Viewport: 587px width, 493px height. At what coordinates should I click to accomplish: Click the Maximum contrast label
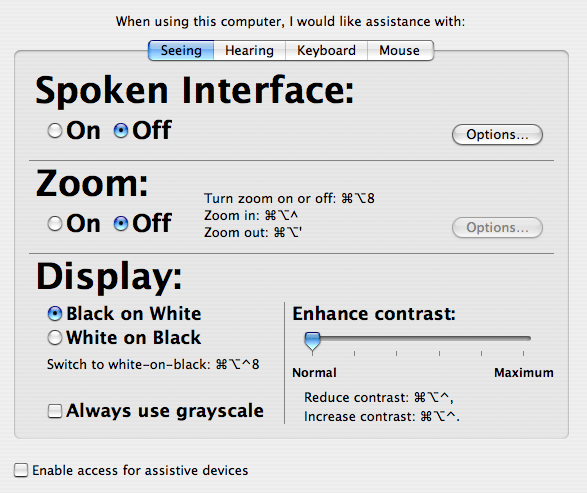pos(524,372)
